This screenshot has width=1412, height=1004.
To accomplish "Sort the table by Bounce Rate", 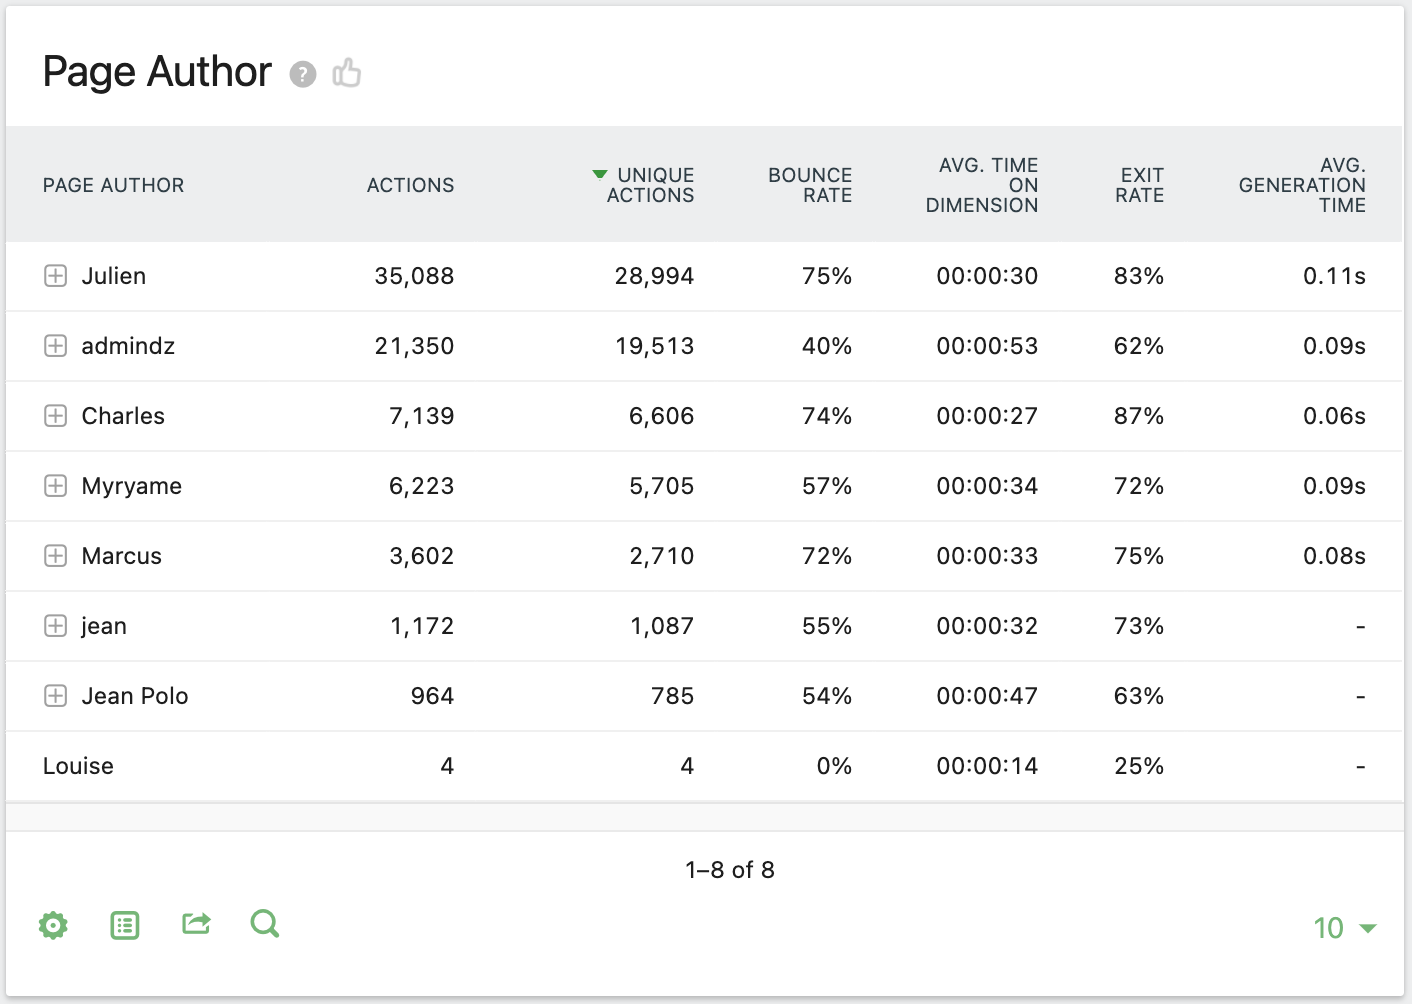I will pyautogui.click(x=810, y=185).
